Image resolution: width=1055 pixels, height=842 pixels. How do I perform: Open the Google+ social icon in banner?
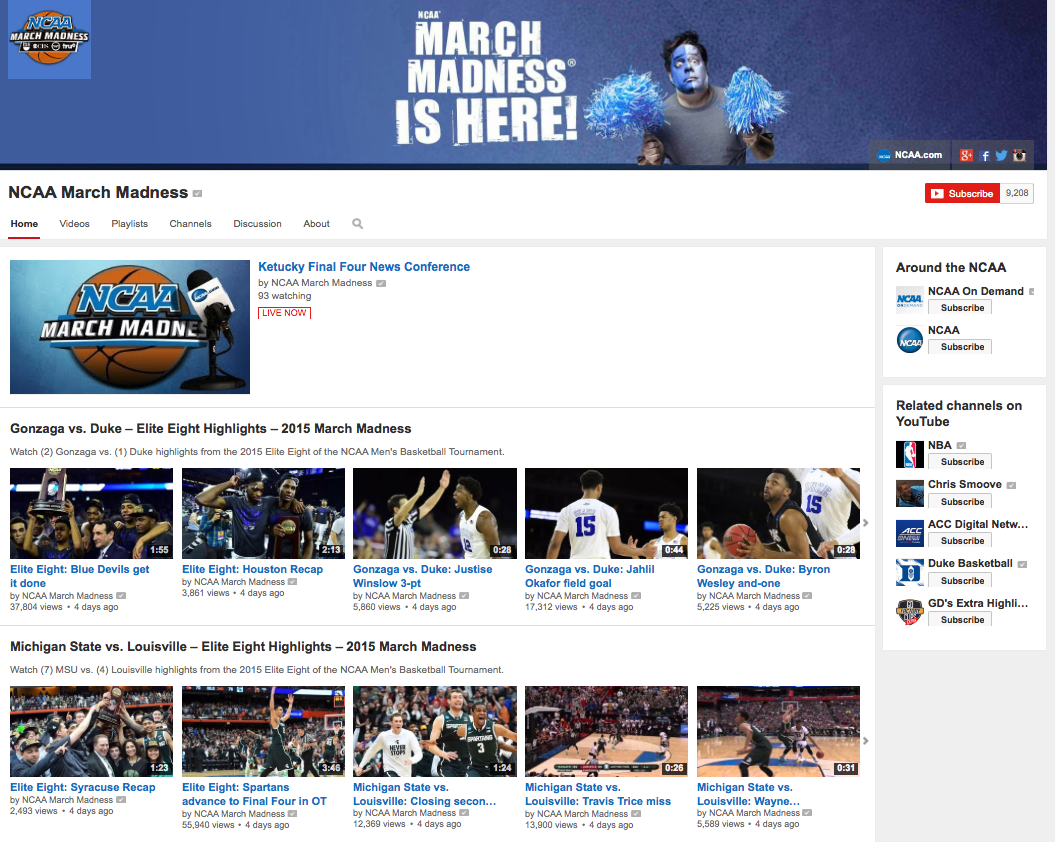click(x=966, y=155)
